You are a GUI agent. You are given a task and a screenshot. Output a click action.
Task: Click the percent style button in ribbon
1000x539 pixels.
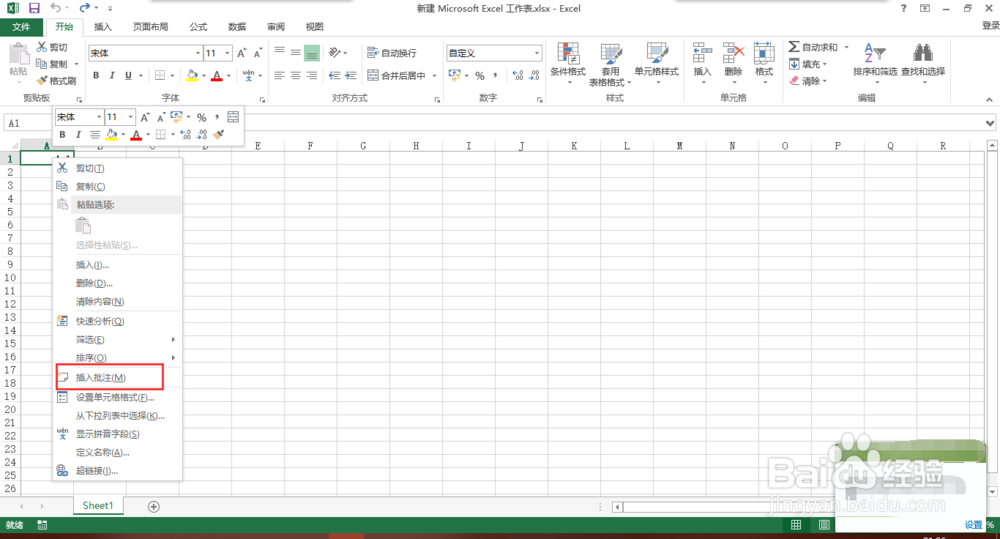tap(480, 75)
